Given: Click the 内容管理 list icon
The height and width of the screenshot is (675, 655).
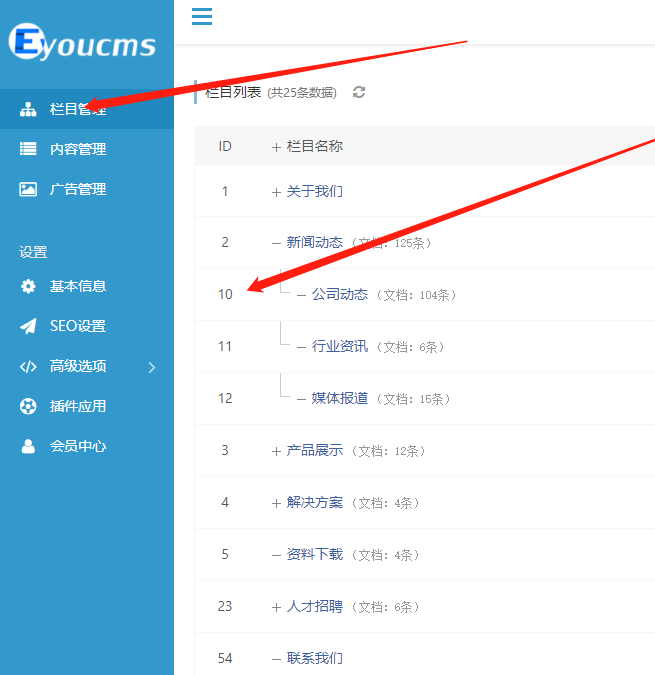Looking at the screenshot, I should coord(29,149).
